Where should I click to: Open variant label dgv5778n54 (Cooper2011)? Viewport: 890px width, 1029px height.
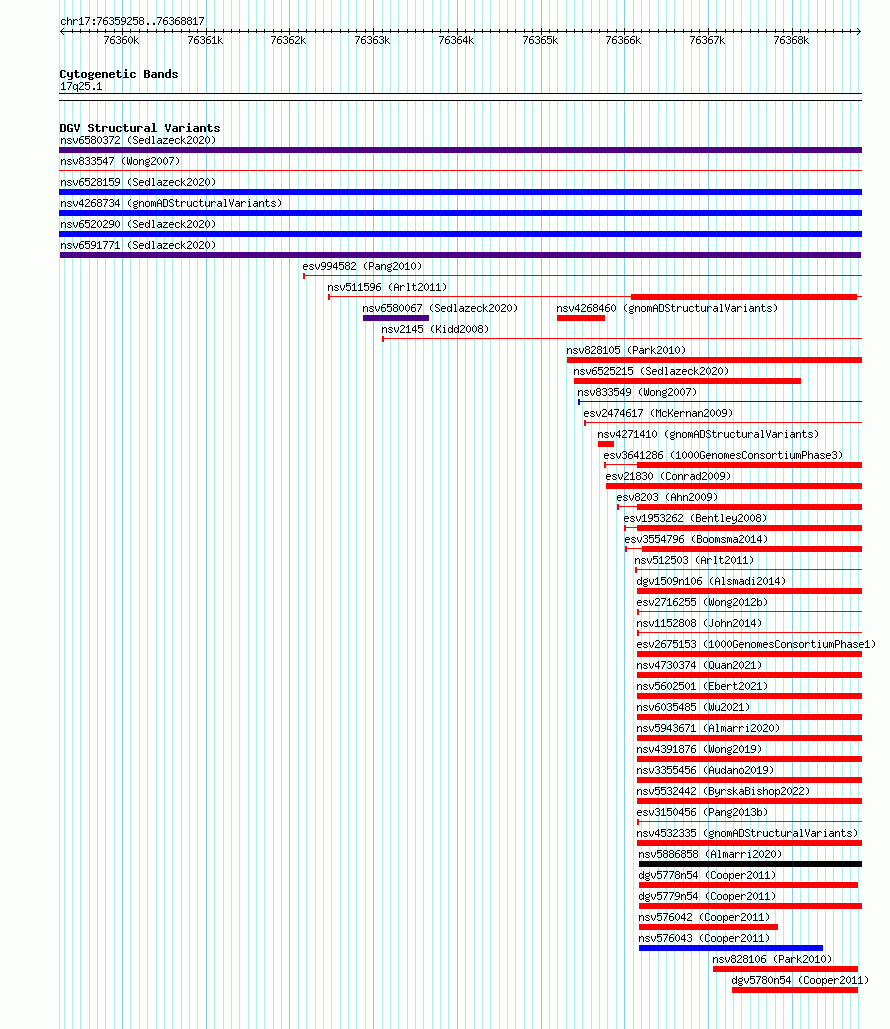pyautogui.click(x=707, y=875)
